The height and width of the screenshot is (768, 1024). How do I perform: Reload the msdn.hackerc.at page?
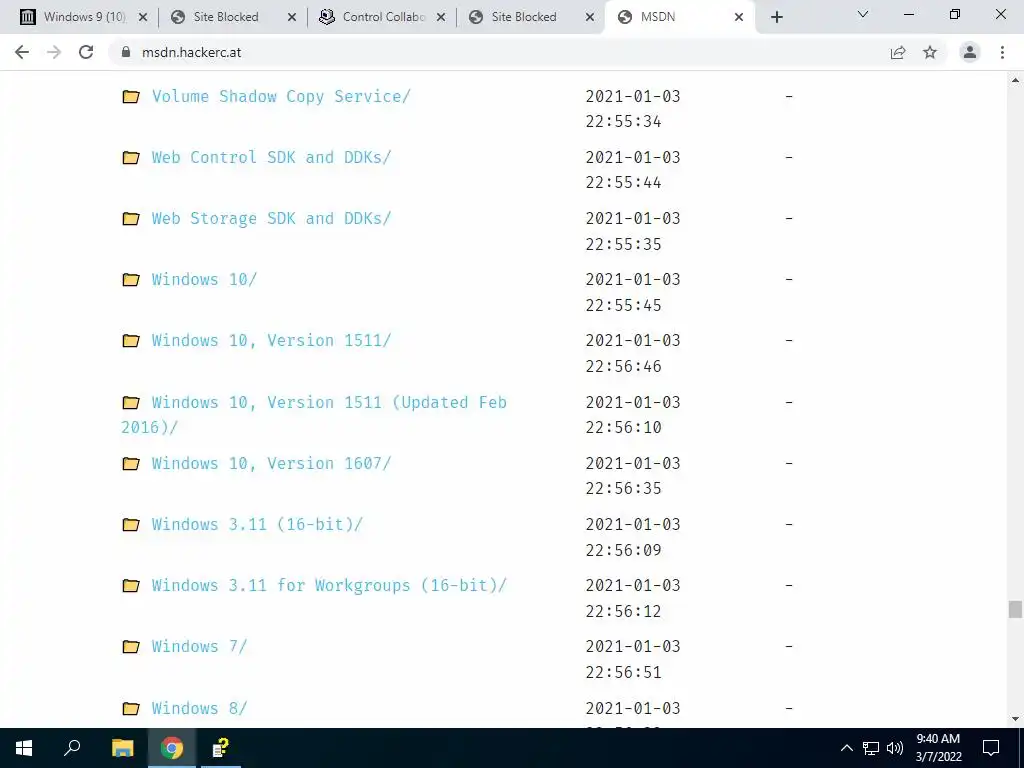click(86, 52)
